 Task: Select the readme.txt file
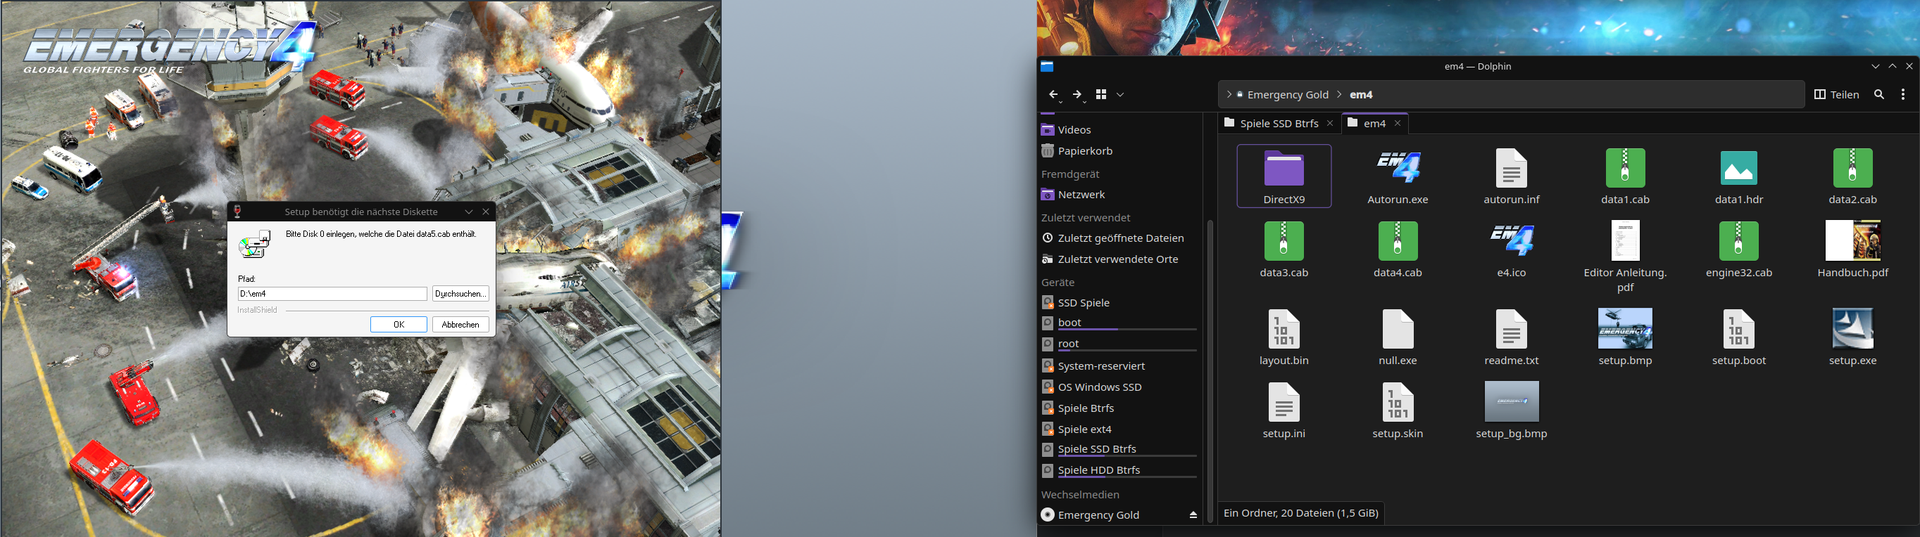1511,337
